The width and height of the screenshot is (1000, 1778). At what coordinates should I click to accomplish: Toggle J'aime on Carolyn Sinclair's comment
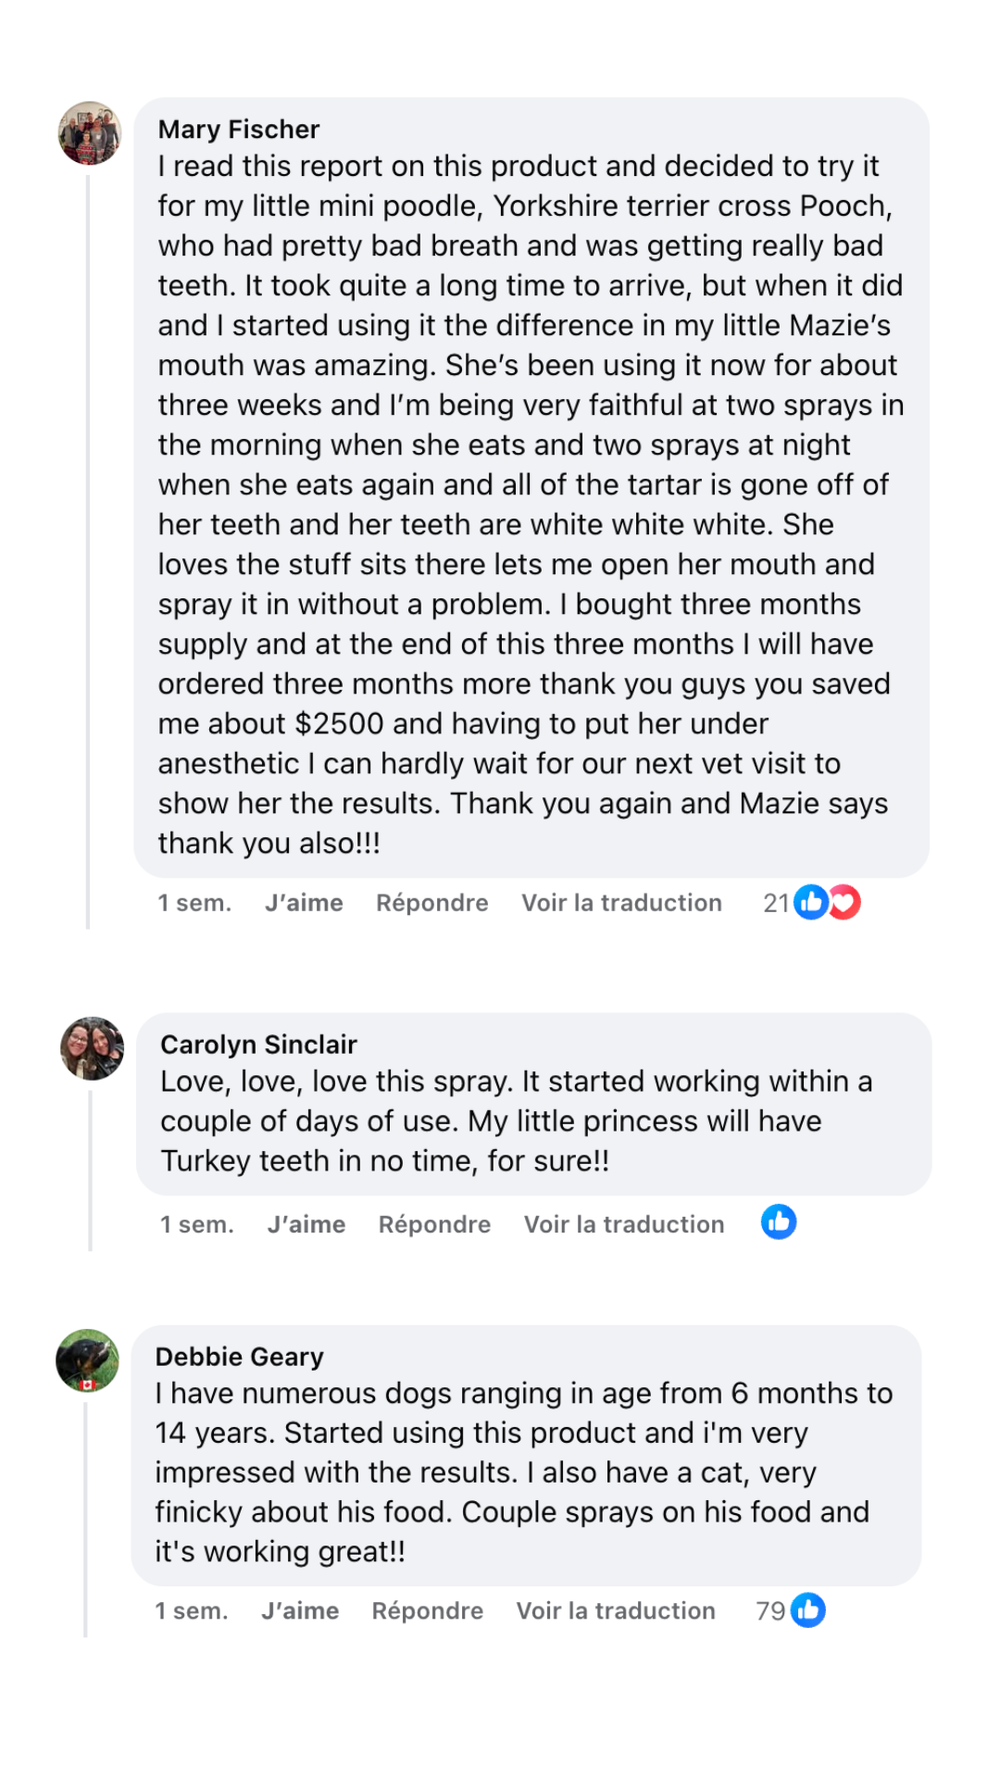306,1224
